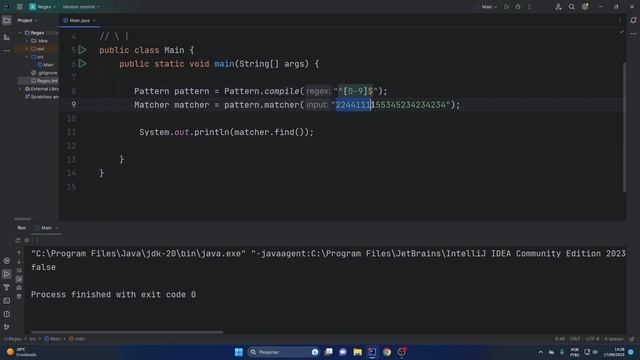Open more tool windows ellipsis on left
Image resolution: width=640 pixels, height=360 pixels.
pyautogui.click(x=7, y=51)
